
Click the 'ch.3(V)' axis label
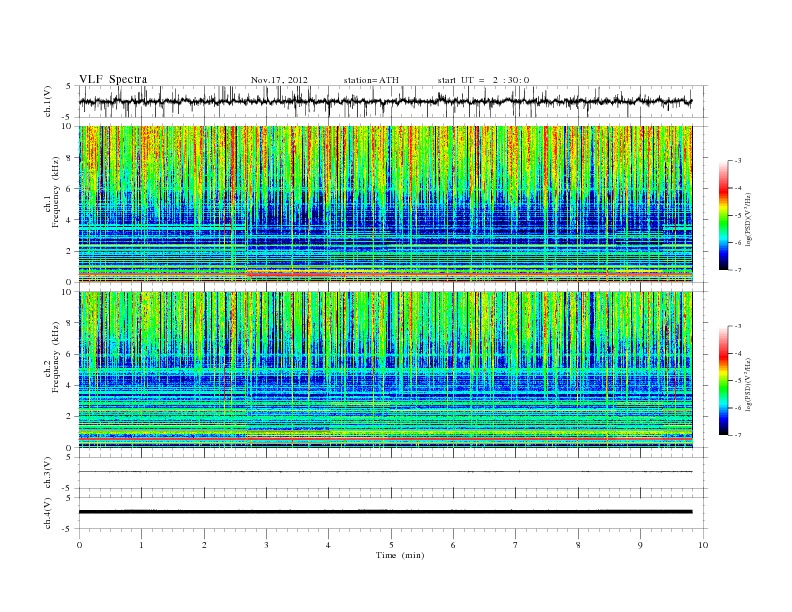[x=48, y=473]
